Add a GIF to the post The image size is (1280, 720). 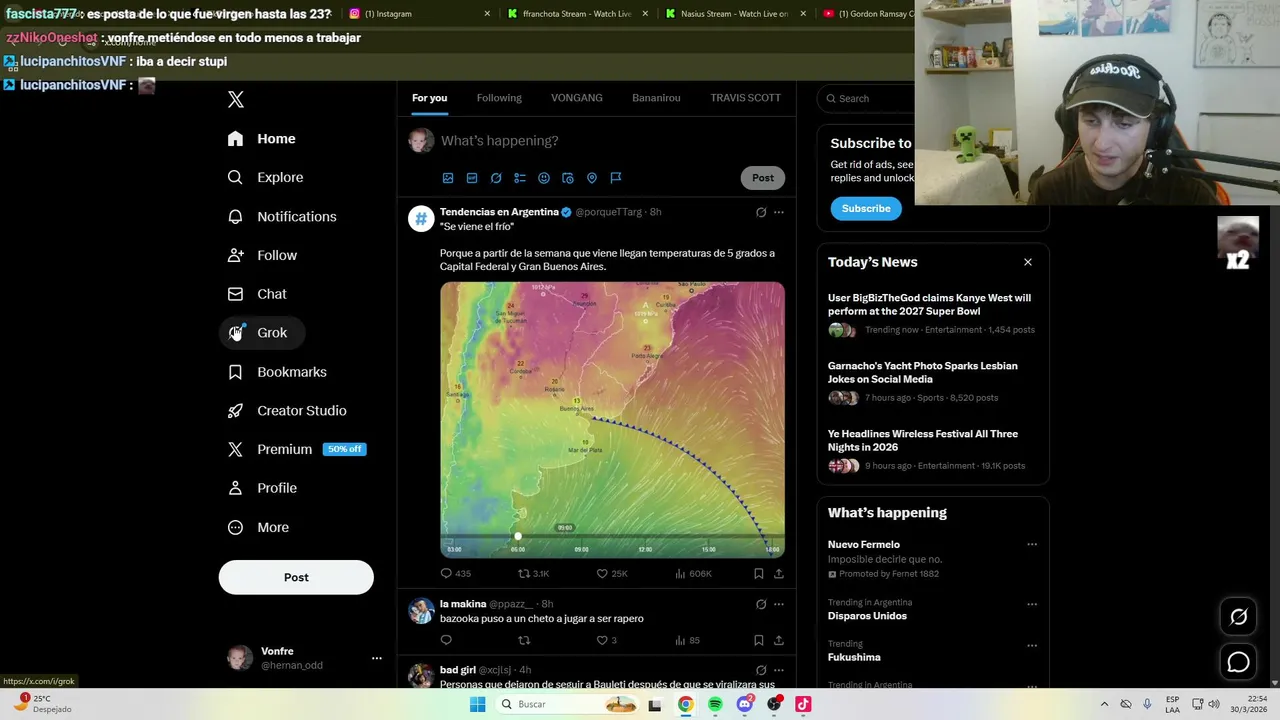[x=472, y=178]
